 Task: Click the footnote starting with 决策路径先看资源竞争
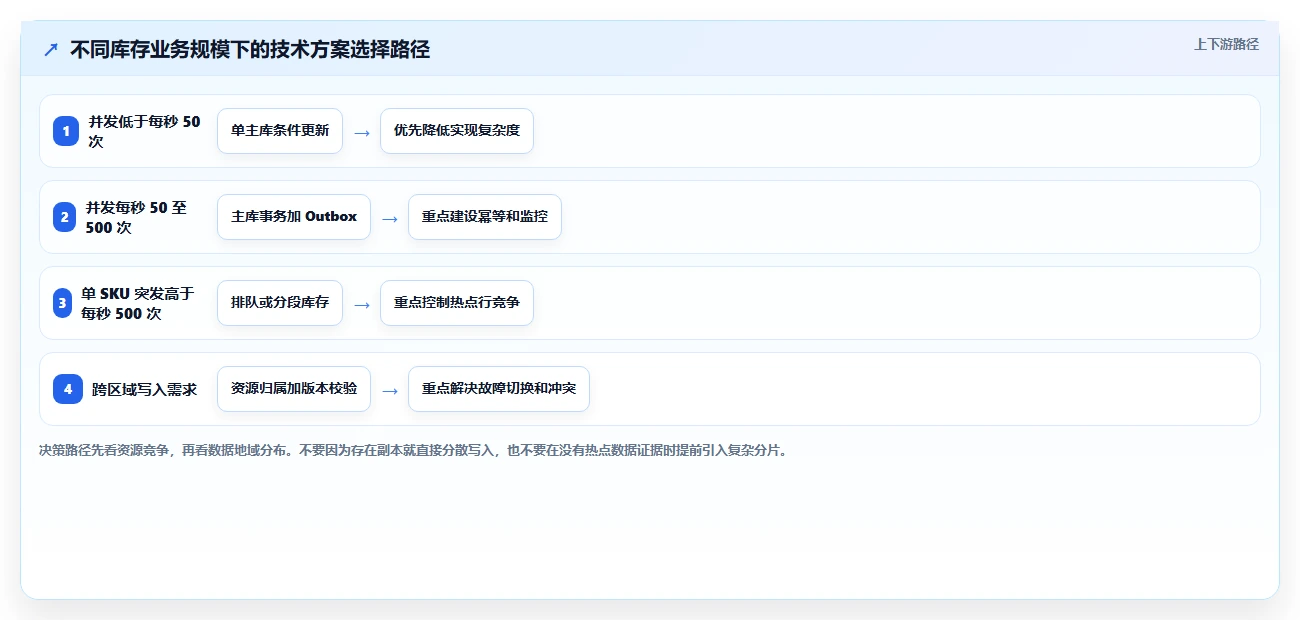coord(414,451)
